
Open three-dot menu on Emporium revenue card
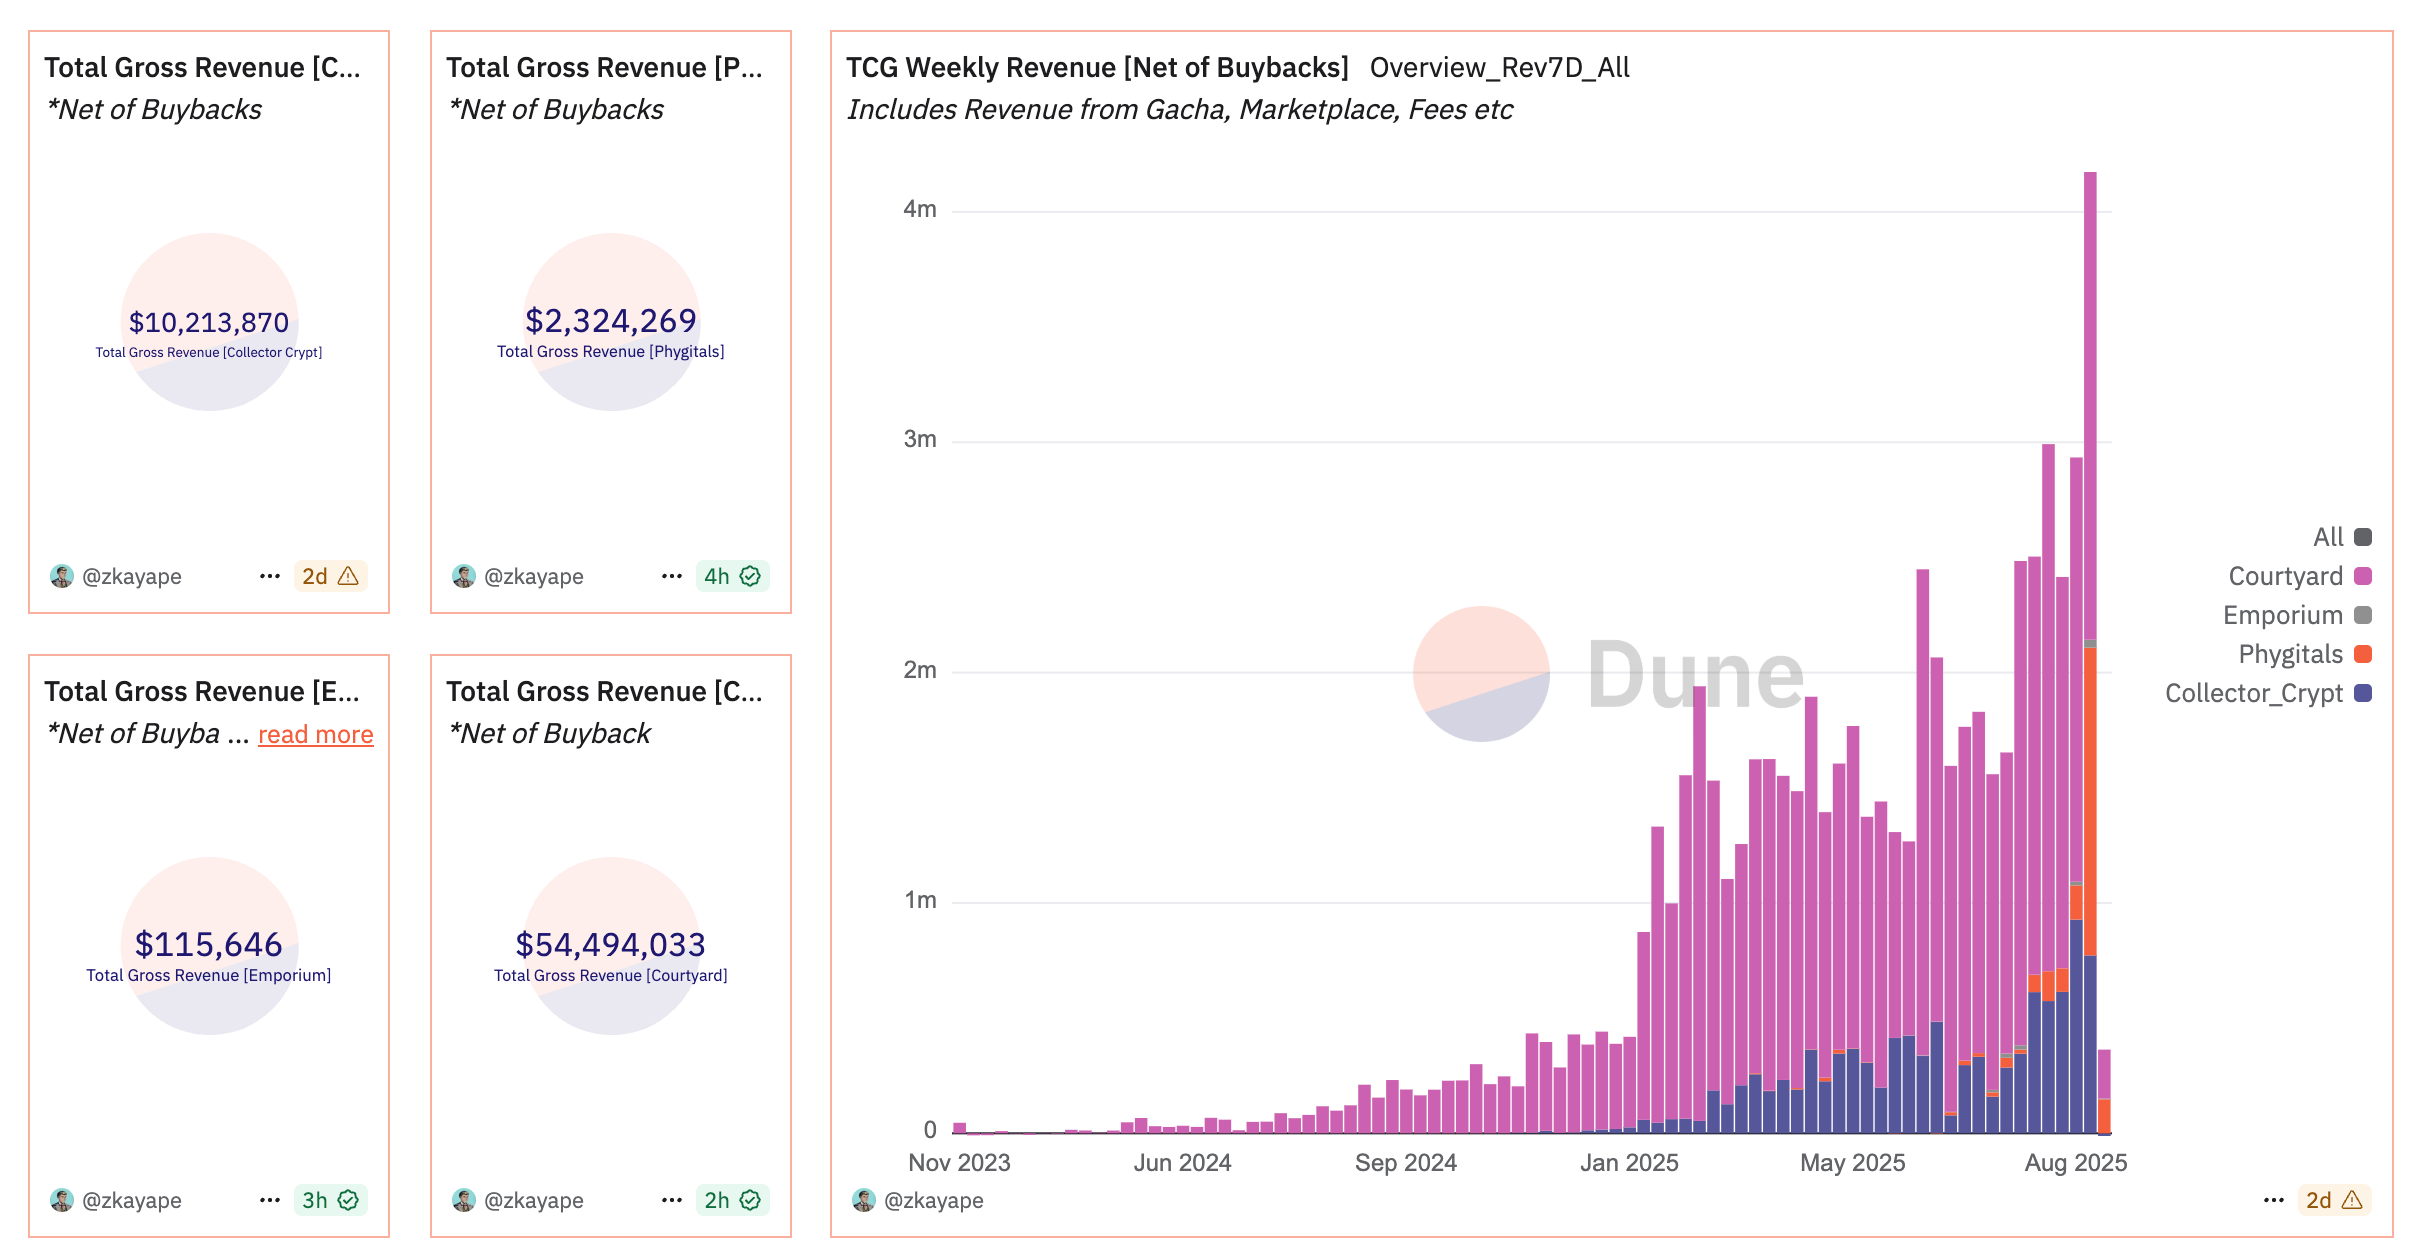click(x=269, y=1200)
